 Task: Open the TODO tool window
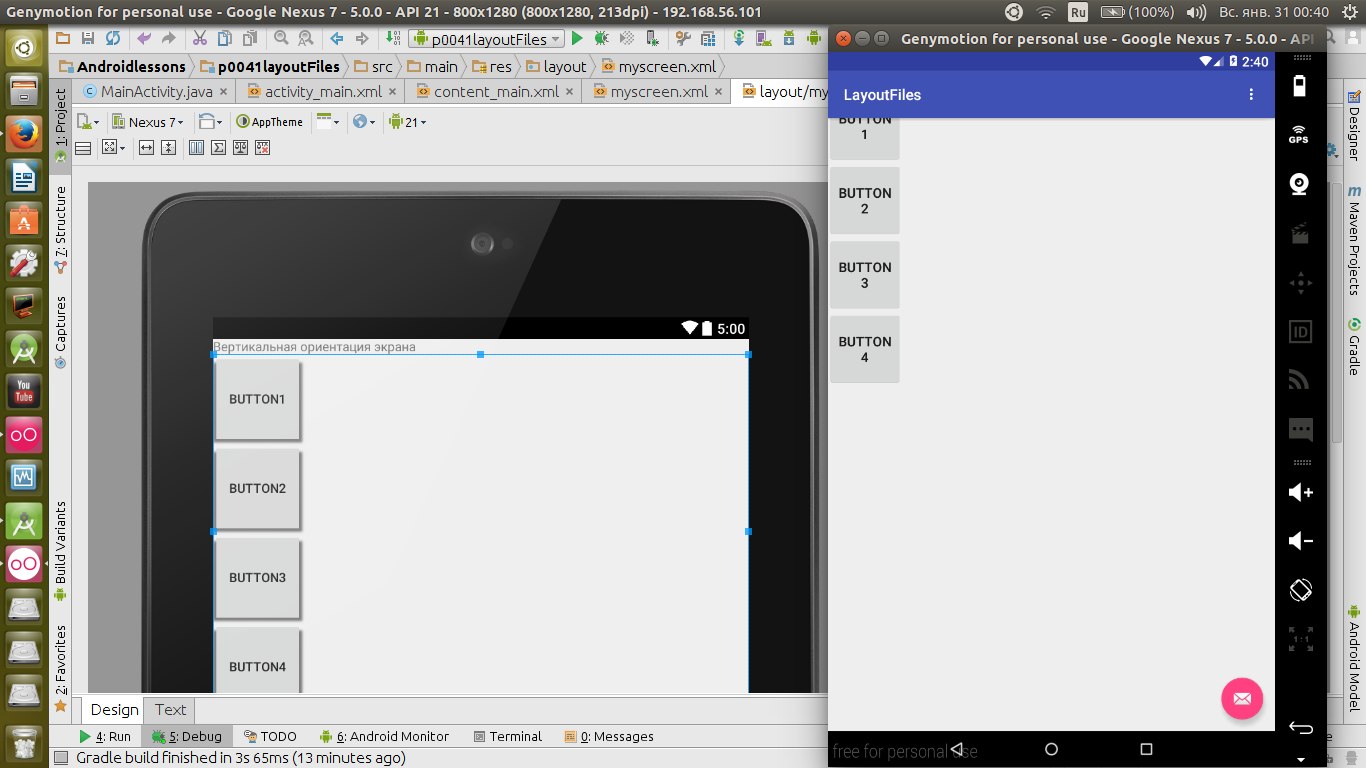click(270, 736)
